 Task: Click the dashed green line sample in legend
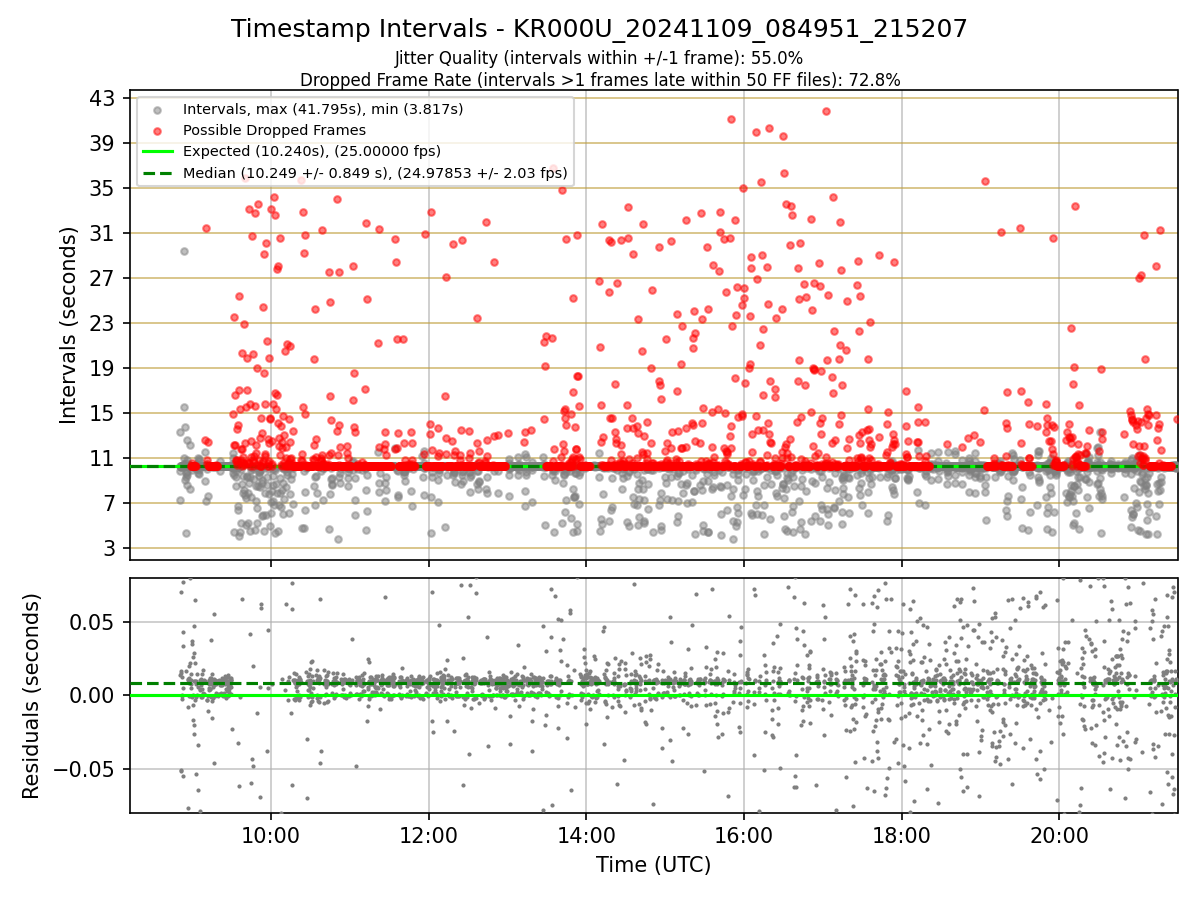[x=157, y=173]
